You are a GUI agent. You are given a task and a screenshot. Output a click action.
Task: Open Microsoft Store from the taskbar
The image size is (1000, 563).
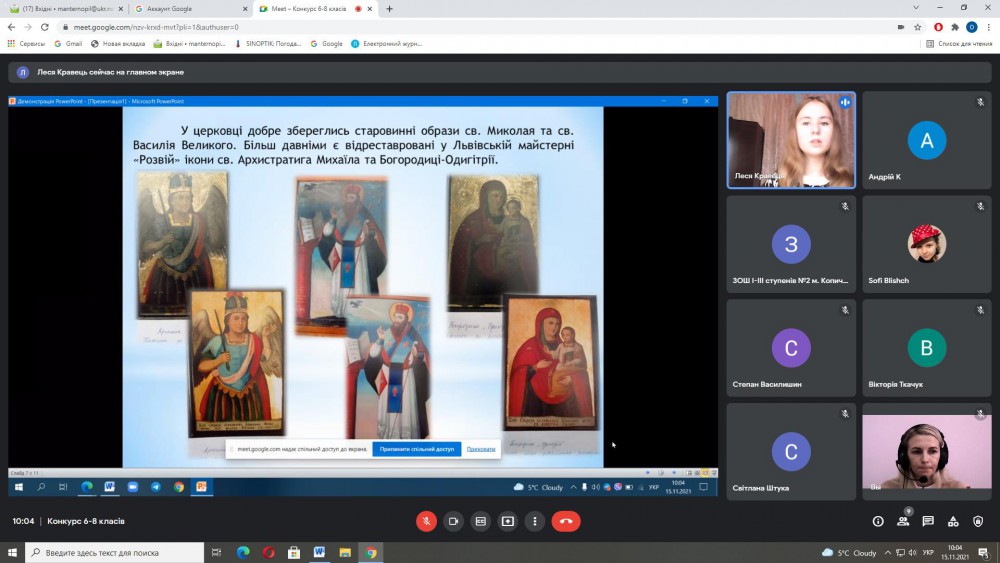[294, 552]
